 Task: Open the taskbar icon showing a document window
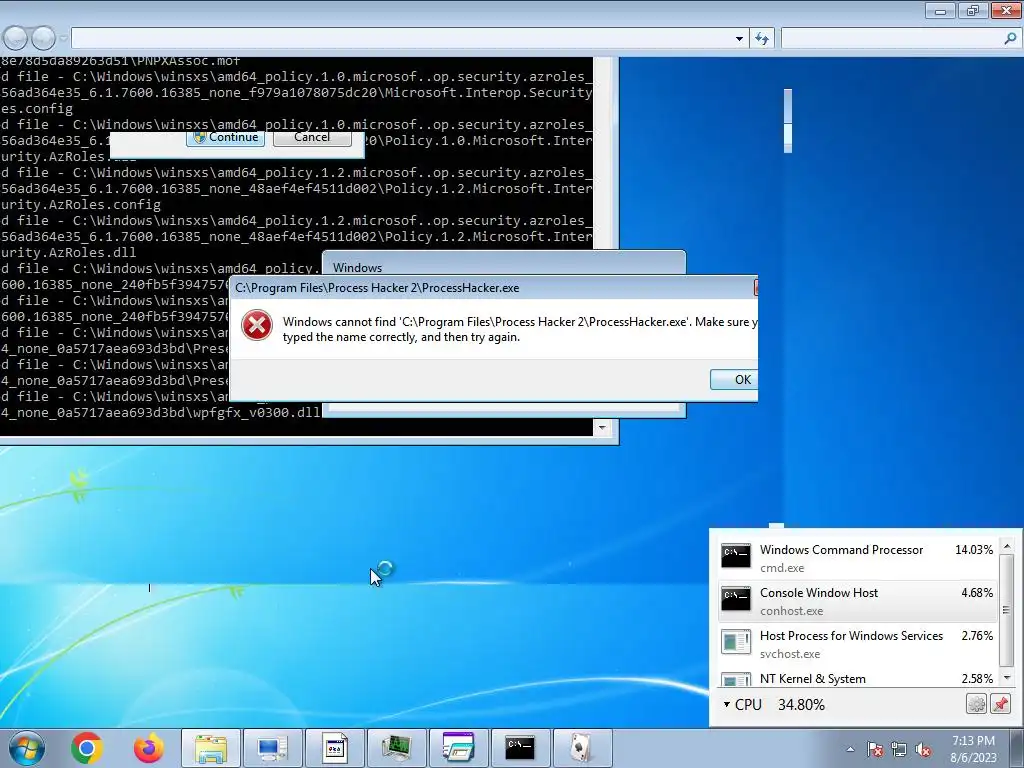click(334, 748)
